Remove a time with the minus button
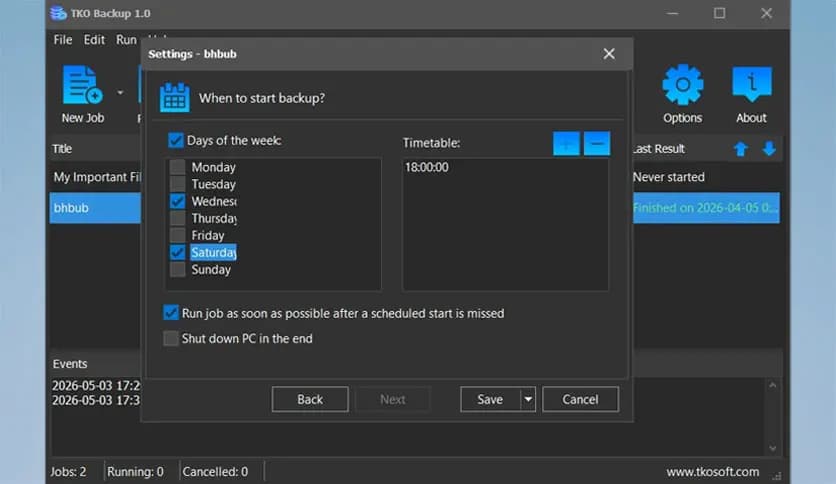Viewport: 836px width, 484px height. click(597, 143)
